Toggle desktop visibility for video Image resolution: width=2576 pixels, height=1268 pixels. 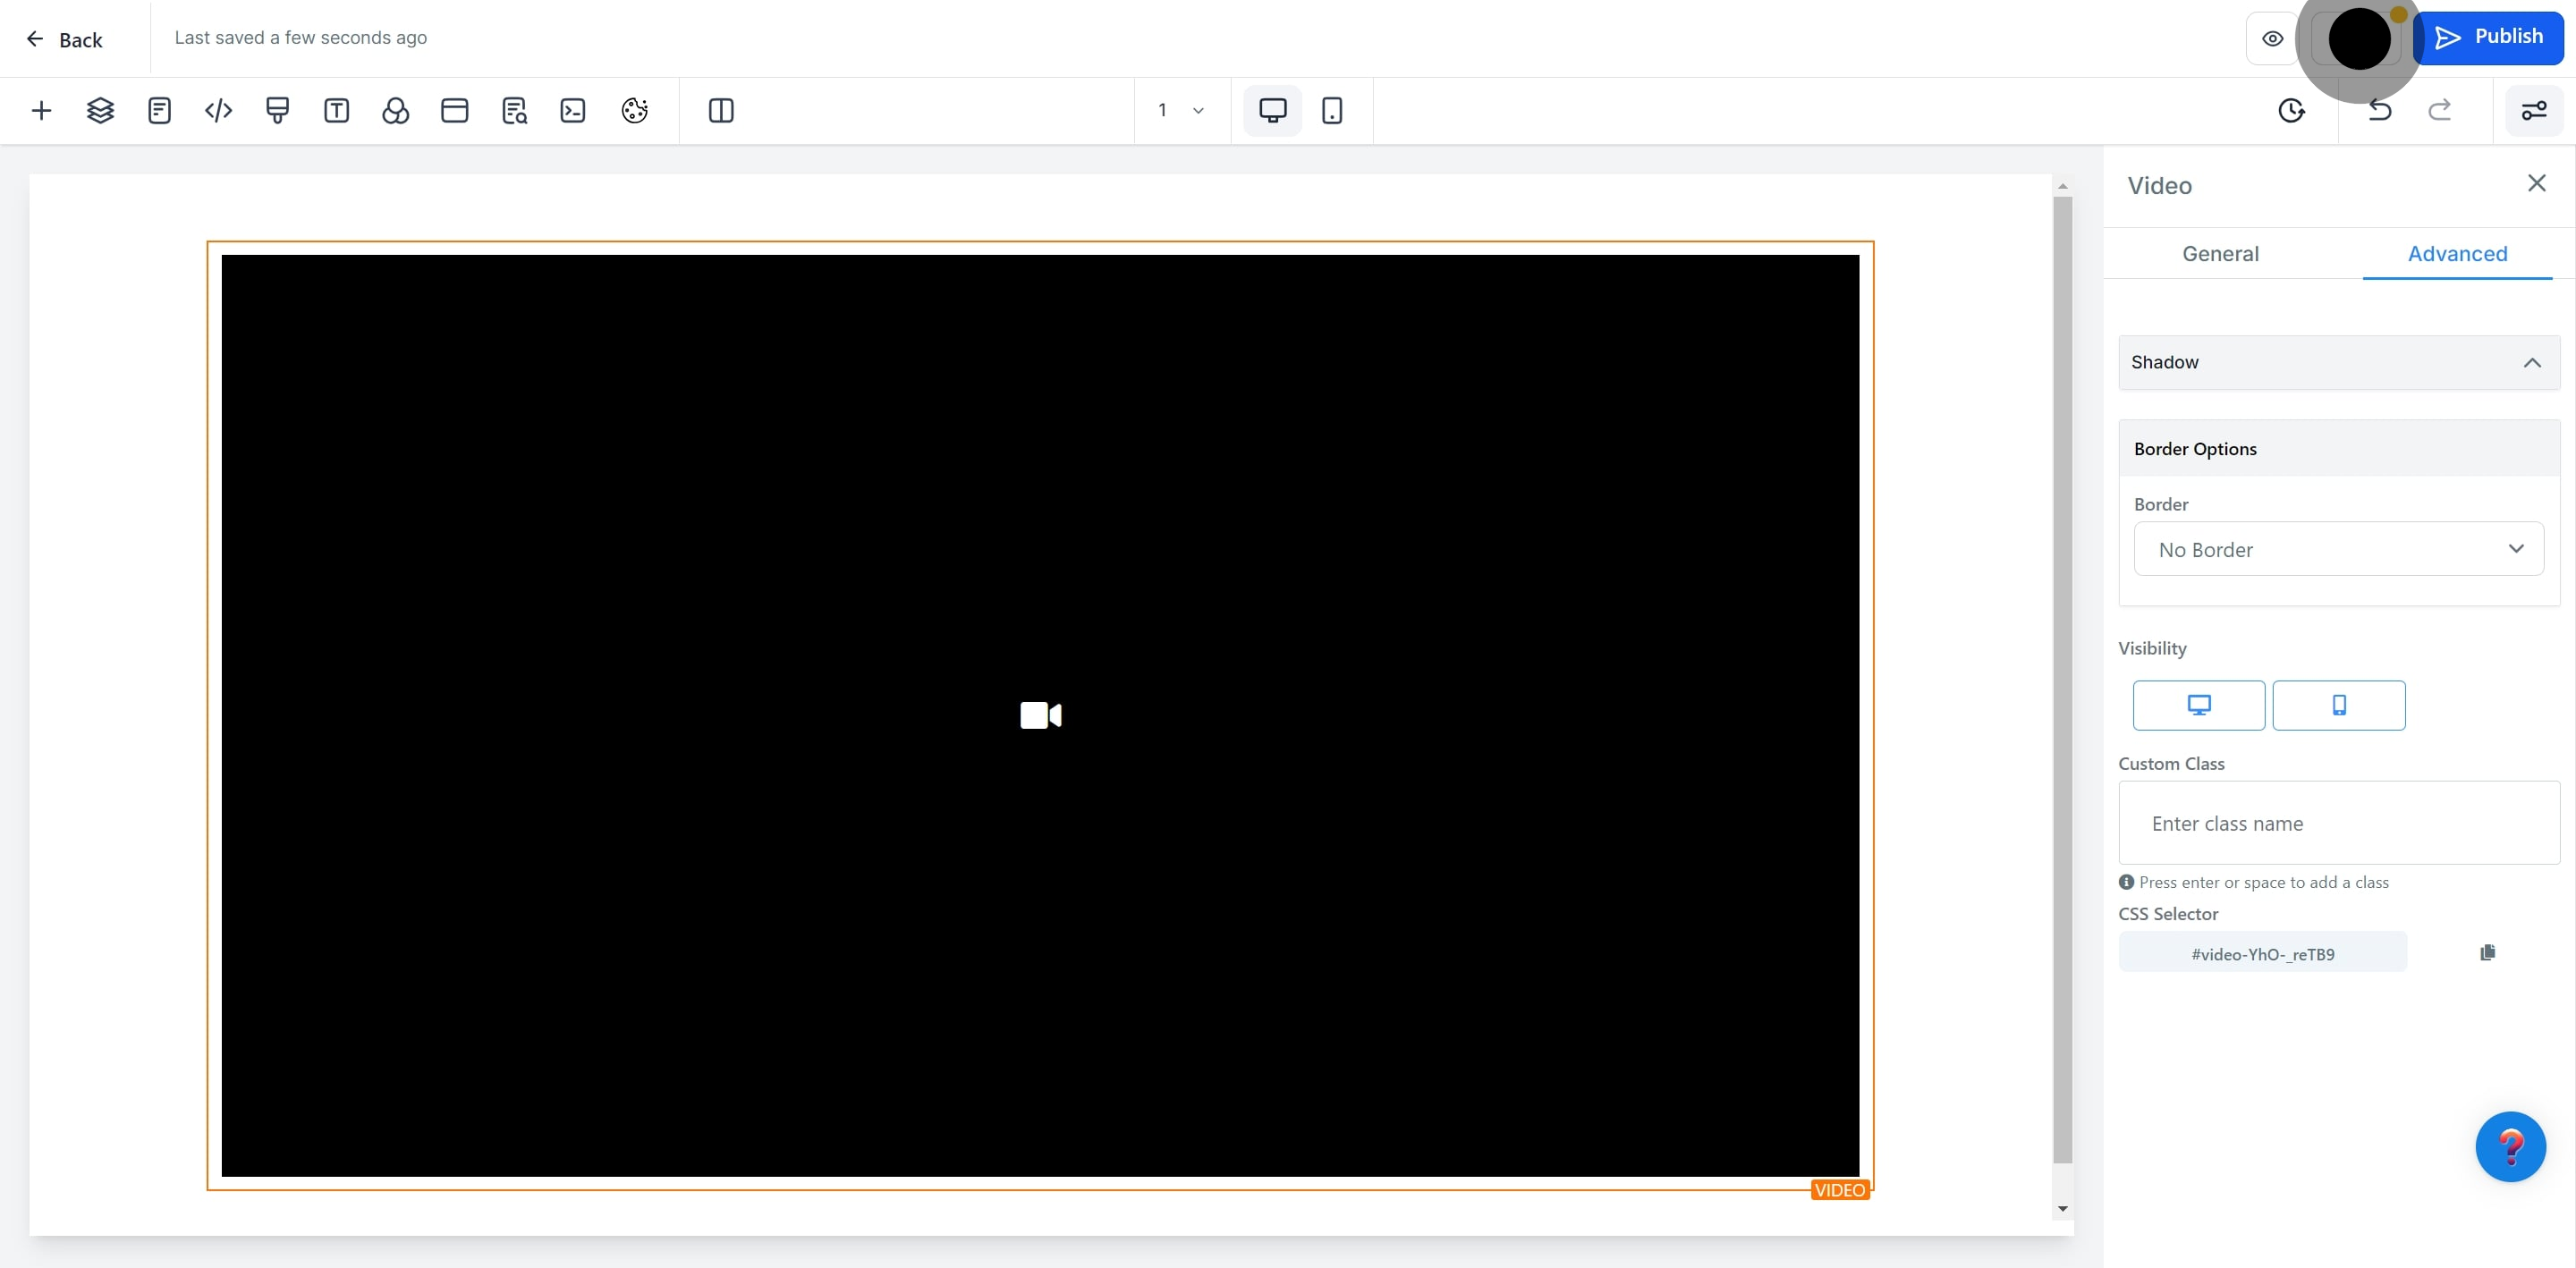pyautogui.click(x=2198, y=705)
